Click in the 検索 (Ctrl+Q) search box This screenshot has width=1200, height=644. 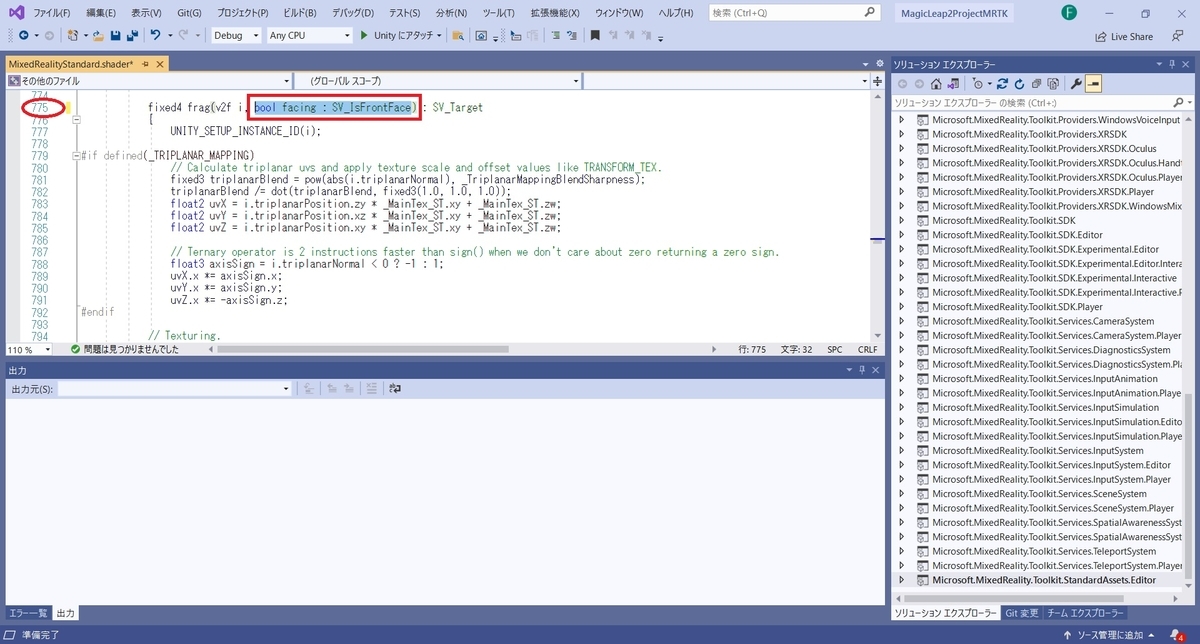[793, 12]
